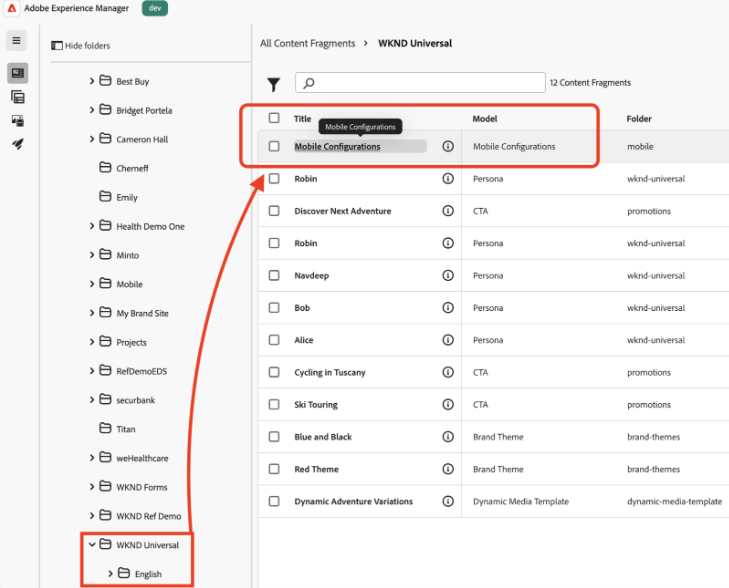Check the Select All header checkbox

(x=274, y=118)
